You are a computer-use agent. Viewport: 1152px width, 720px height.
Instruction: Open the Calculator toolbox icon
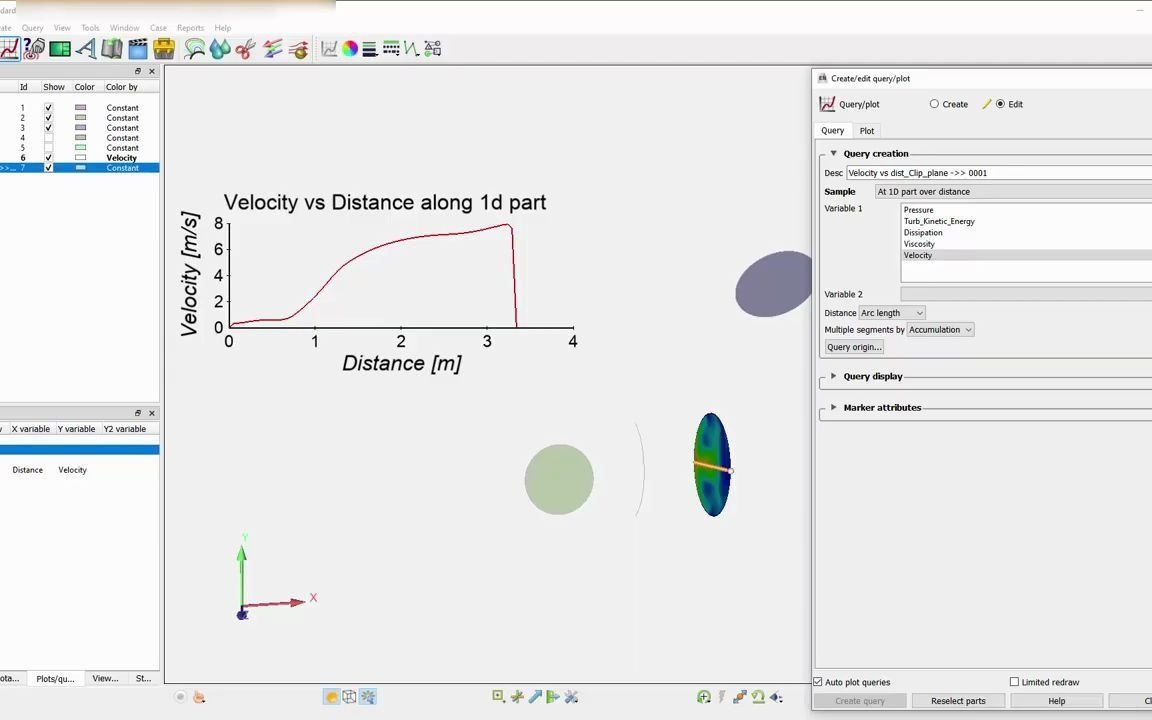pos(165,48)
